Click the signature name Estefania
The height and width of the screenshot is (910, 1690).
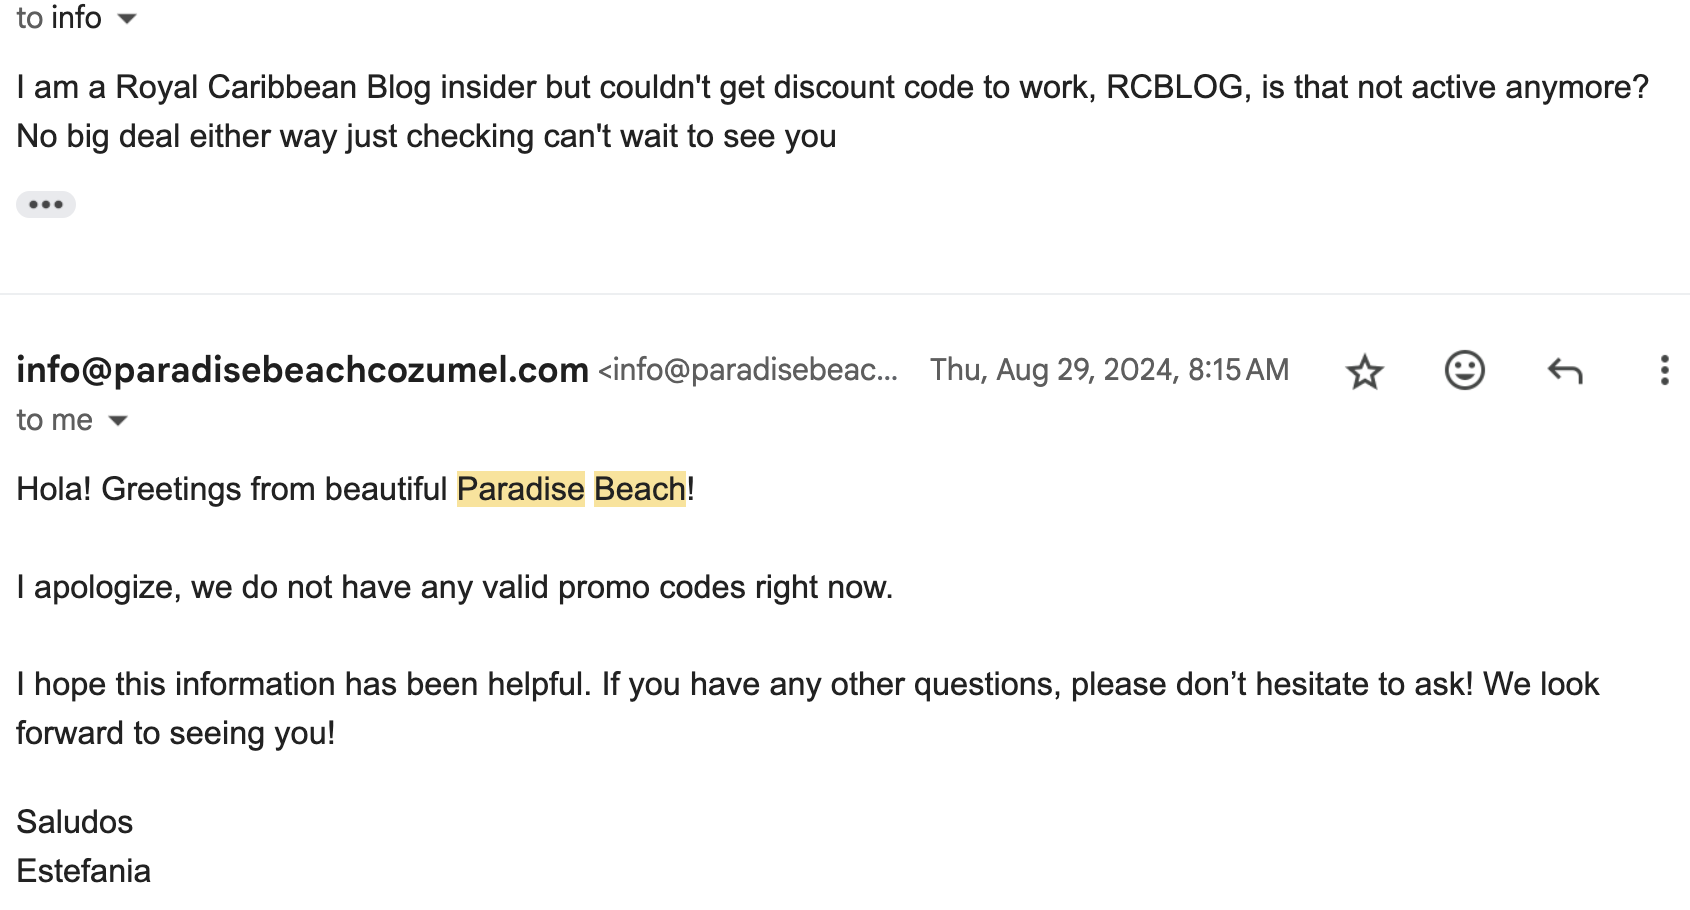coord(84,871)
